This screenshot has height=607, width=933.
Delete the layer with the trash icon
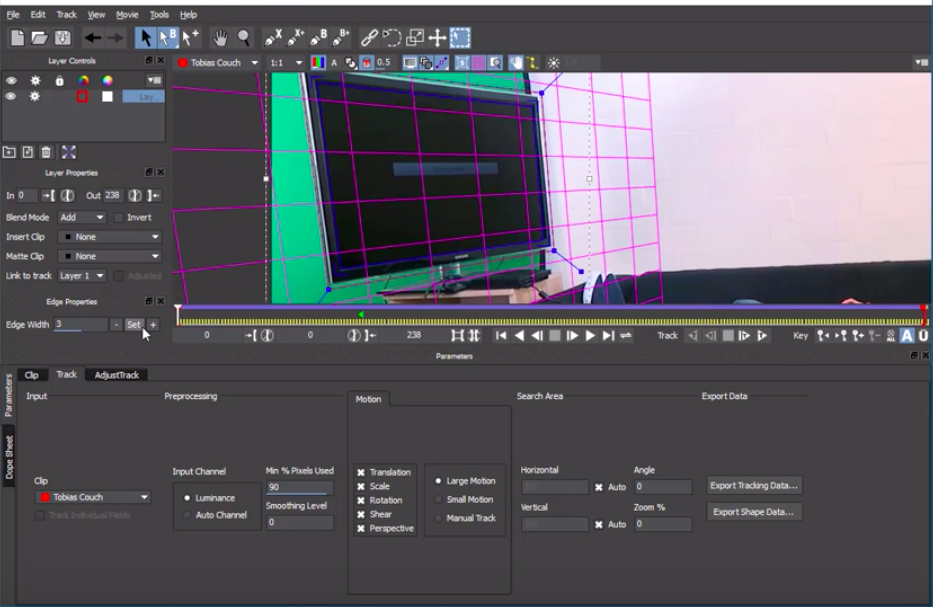(46, 152)
